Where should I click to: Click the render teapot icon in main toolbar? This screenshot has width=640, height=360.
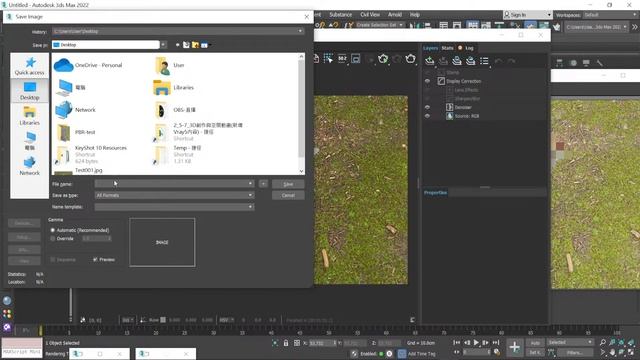click(x=557, y=27)
